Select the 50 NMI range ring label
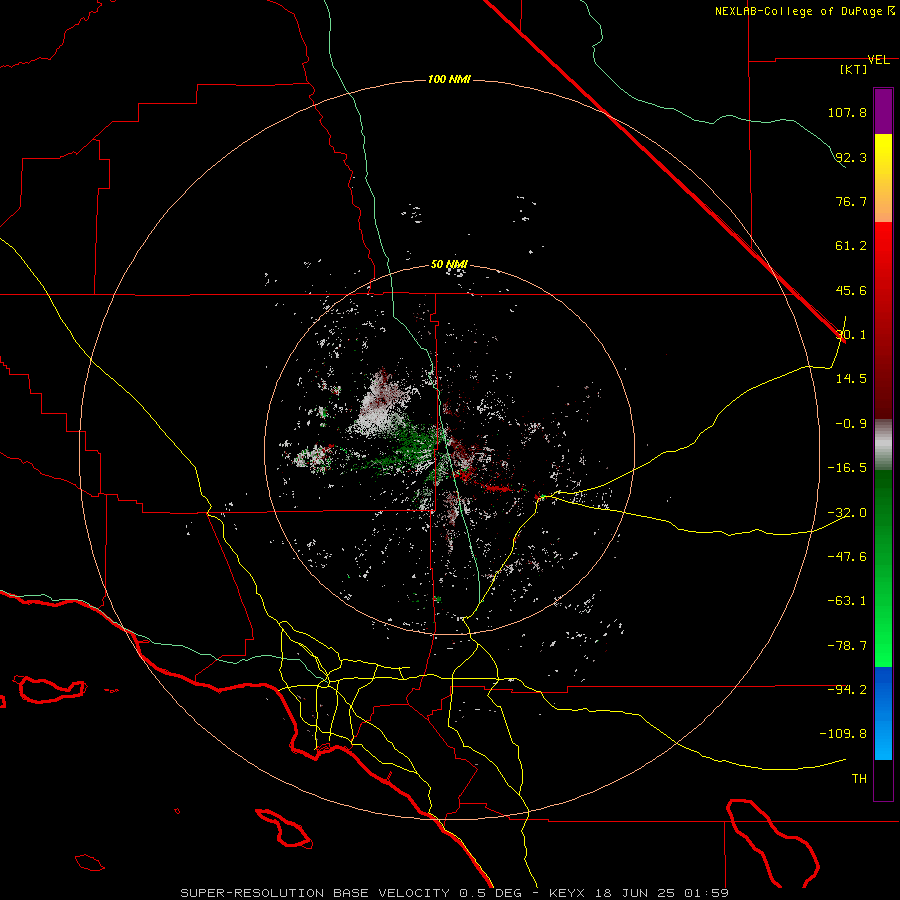The width and height of the screenshot is (900, 900). click(x=449, y=265)
